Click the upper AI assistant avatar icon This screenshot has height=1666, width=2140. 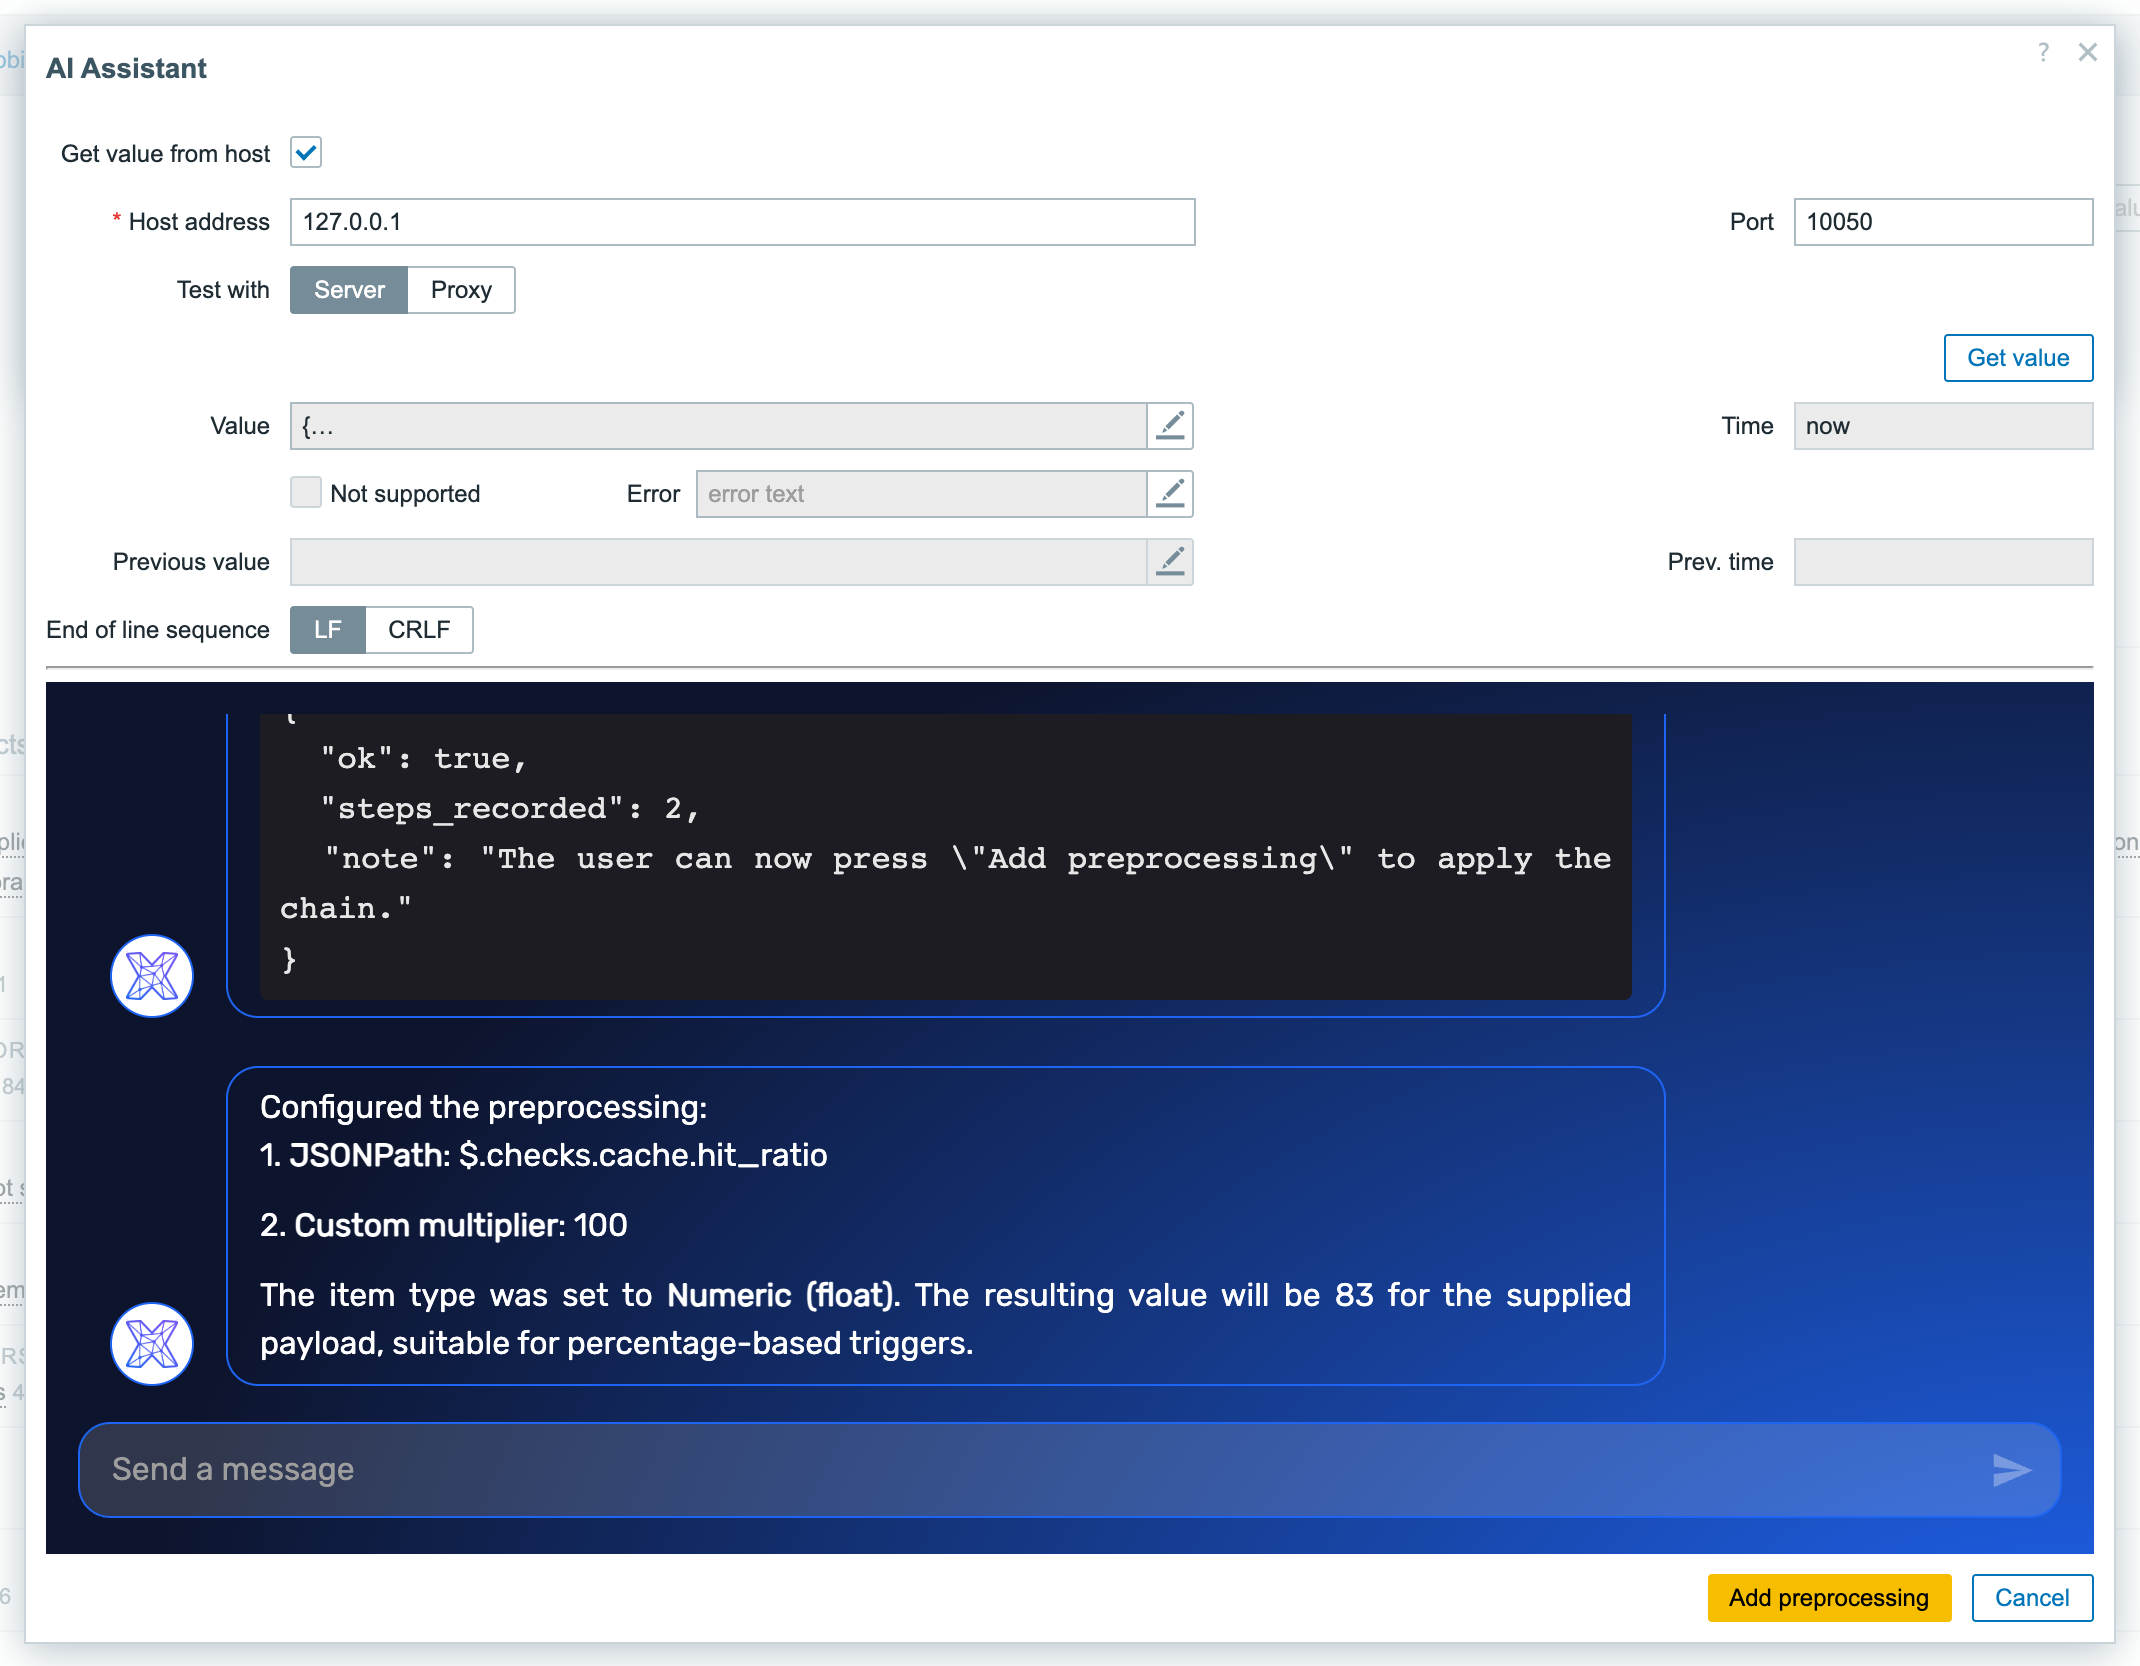(152, 976)
